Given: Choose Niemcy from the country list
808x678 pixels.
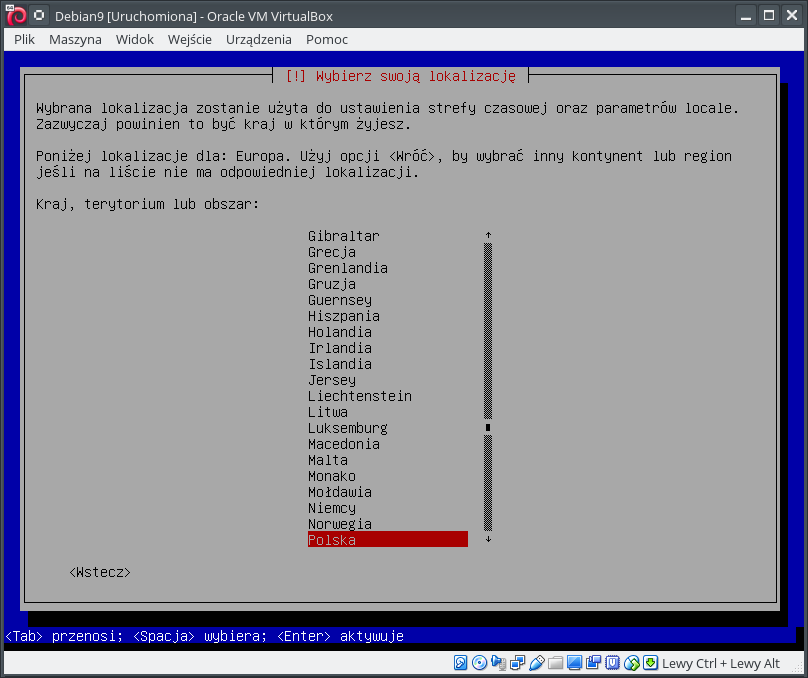Looking at the screenshot, I should click(332, 508).
